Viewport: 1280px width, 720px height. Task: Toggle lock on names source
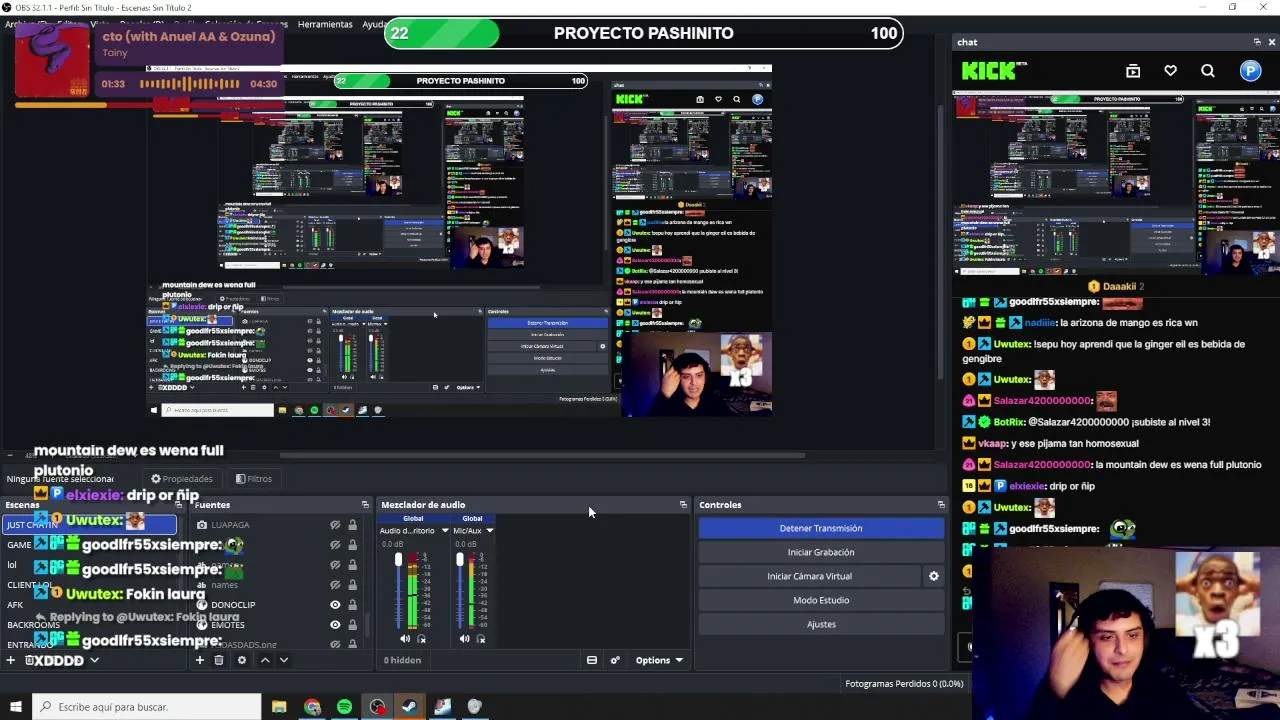(352, 585)
